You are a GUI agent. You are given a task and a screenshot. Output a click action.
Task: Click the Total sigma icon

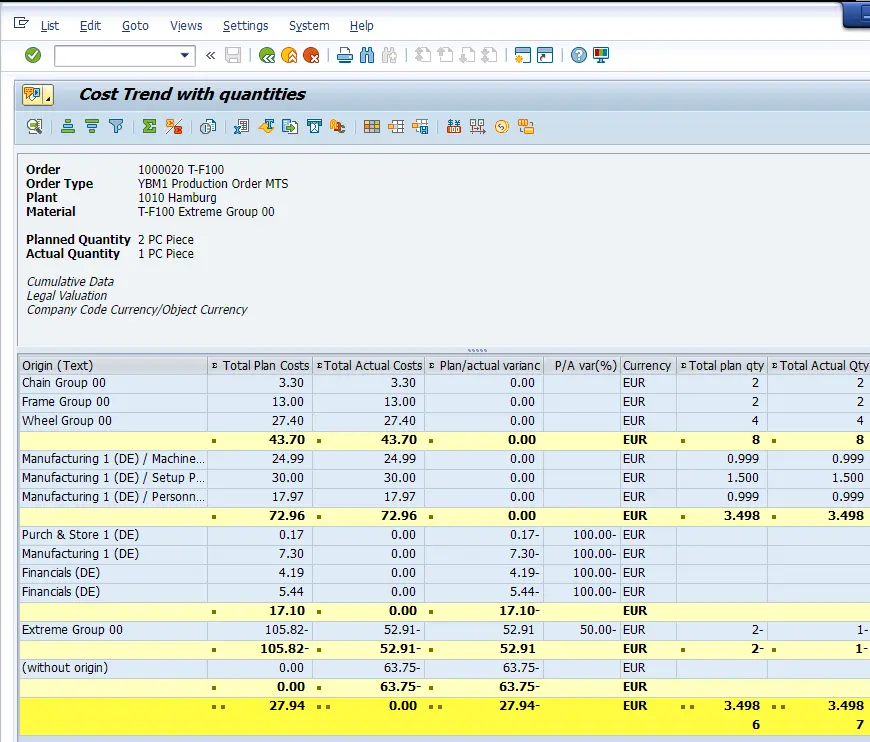(x=149, y=126)
